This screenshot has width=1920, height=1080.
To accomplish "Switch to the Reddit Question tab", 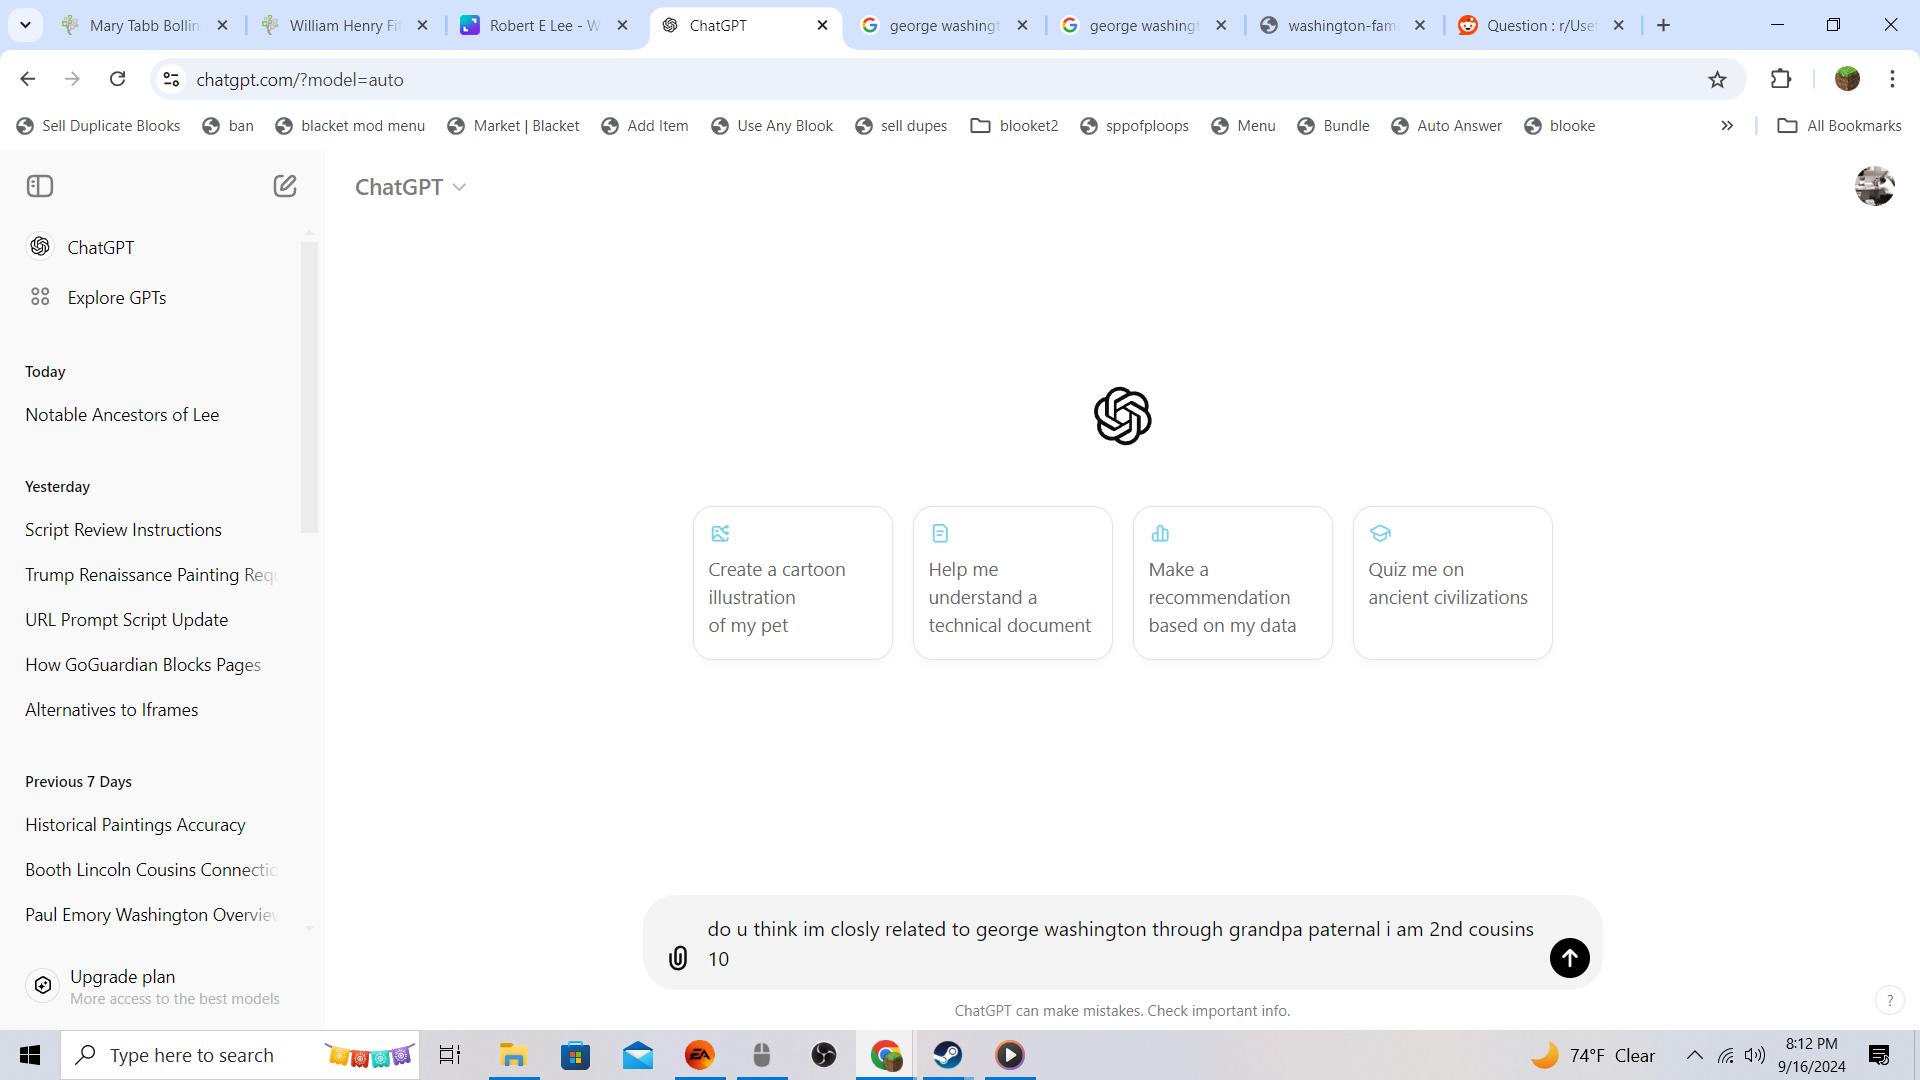I will click(x=1542, y=26).
